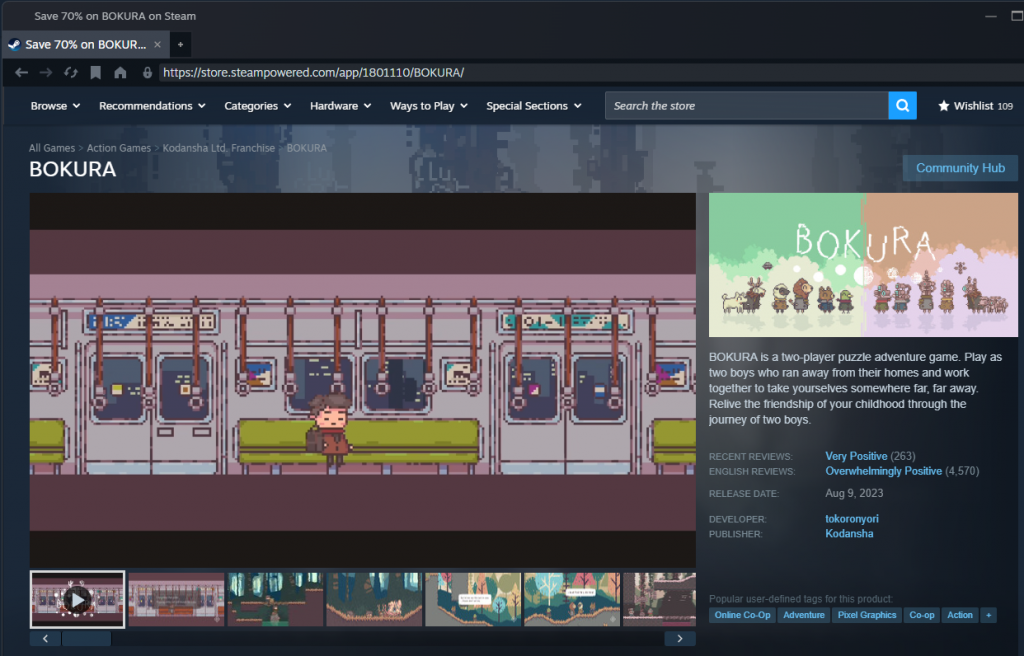Go back with the browser back arrow
1024x656 pixels.
point(21,73)
